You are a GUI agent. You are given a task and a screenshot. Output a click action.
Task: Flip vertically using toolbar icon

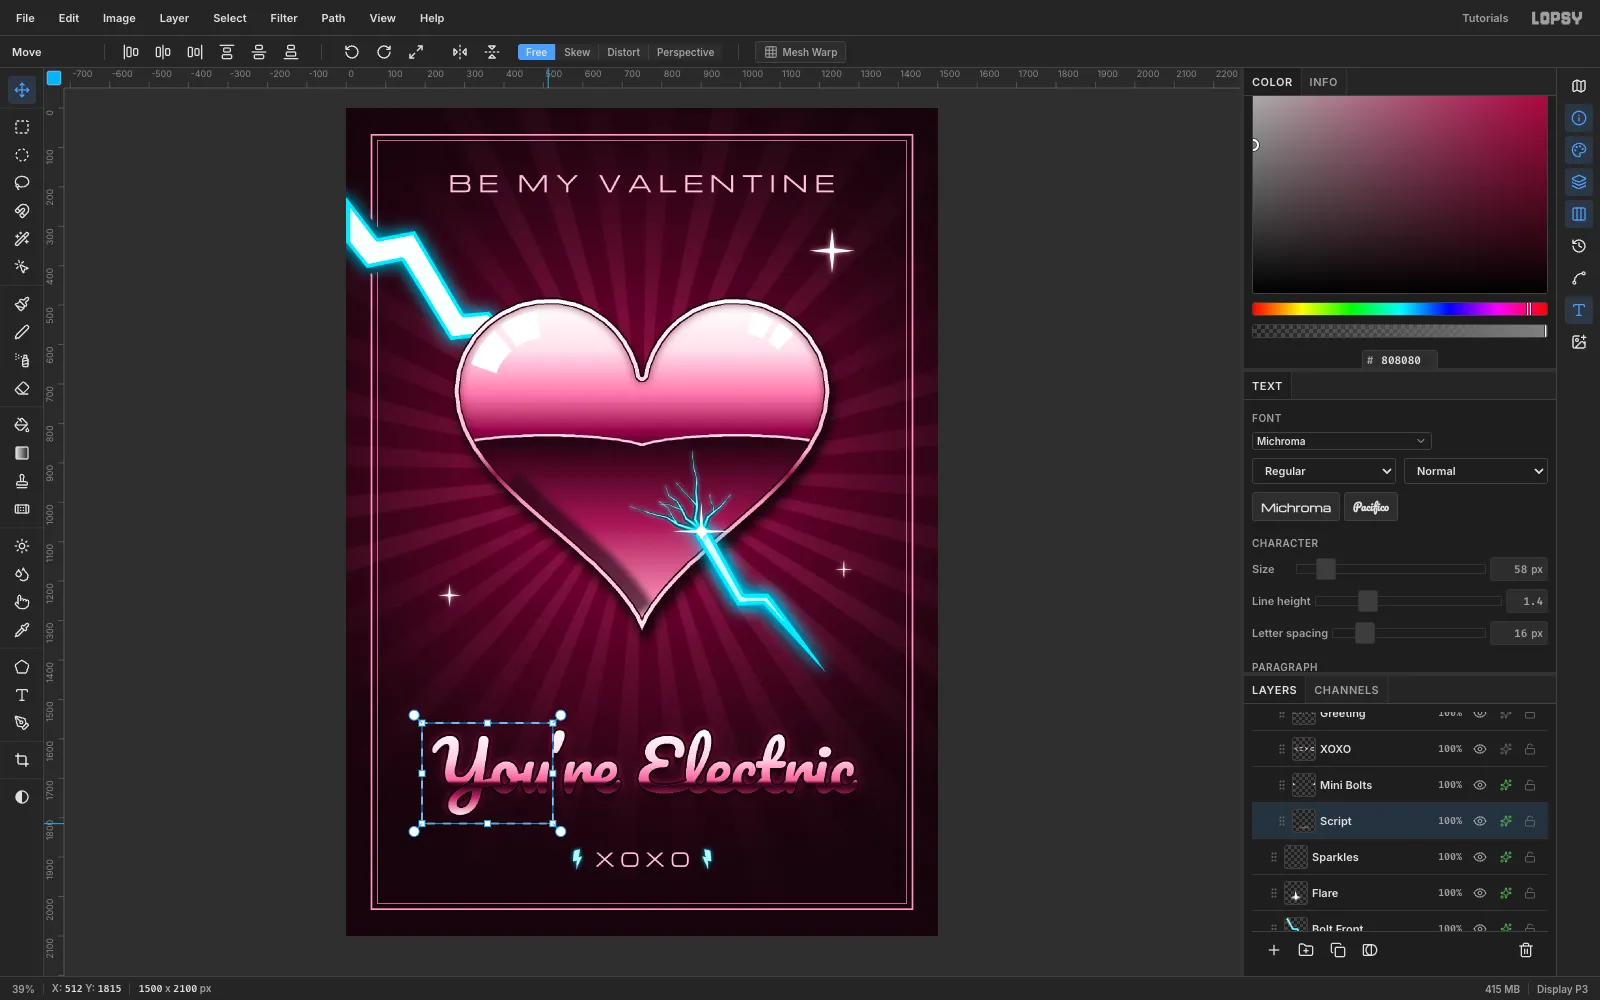pyautogui.click(x=492, y=52)
